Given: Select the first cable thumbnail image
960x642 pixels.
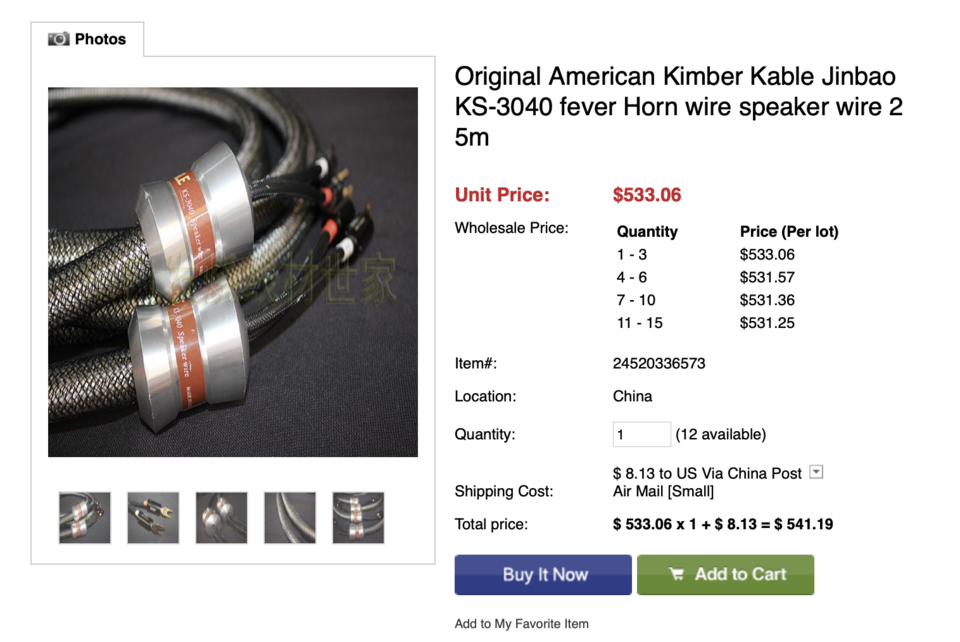Looking at the screenshot, I should [84, 518].
